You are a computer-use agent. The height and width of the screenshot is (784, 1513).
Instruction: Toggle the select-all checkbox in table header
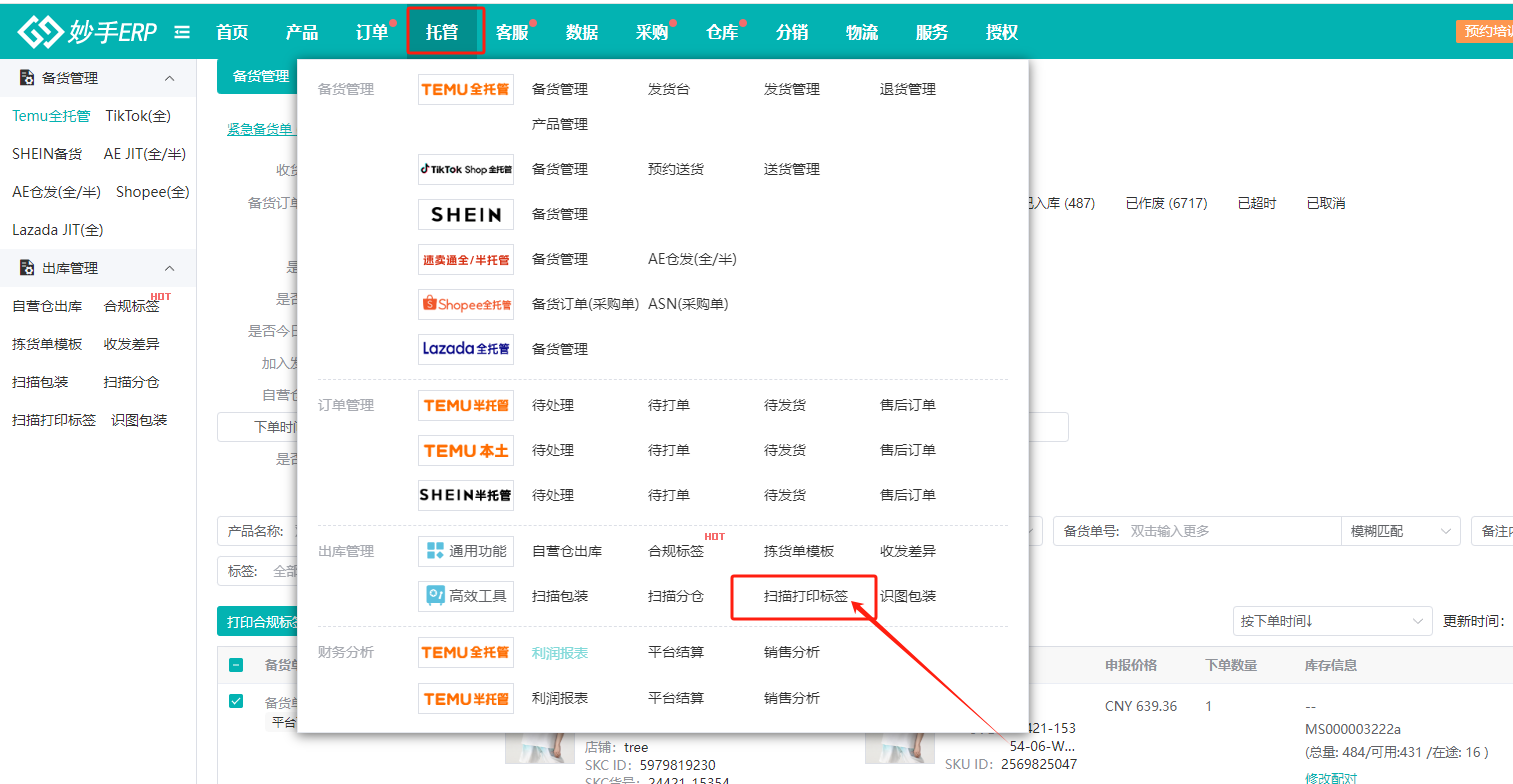tap(236, 665)
